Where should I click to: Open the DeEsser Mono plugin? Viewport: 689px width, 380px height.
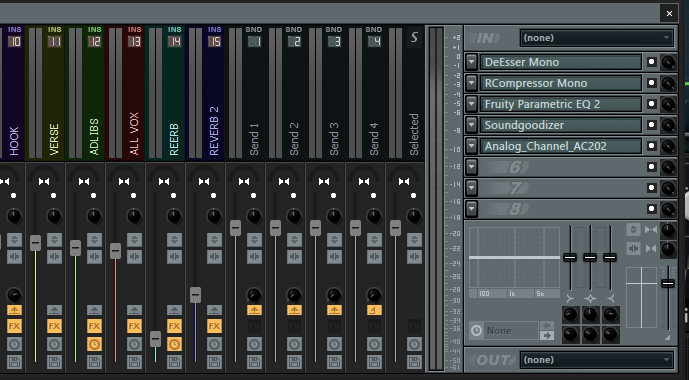pos(560,62)
